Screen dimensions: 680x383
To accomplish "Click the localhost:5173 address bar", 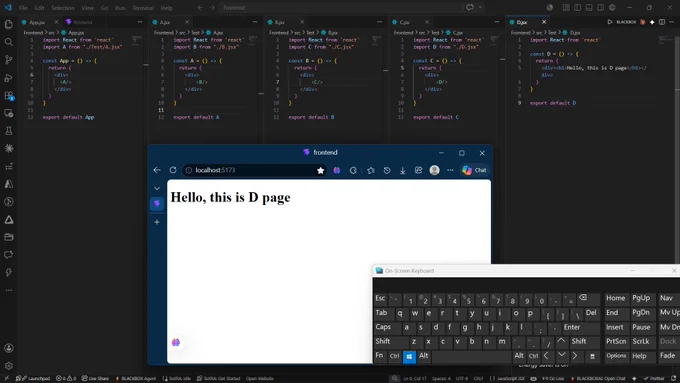I will [254, 170].
